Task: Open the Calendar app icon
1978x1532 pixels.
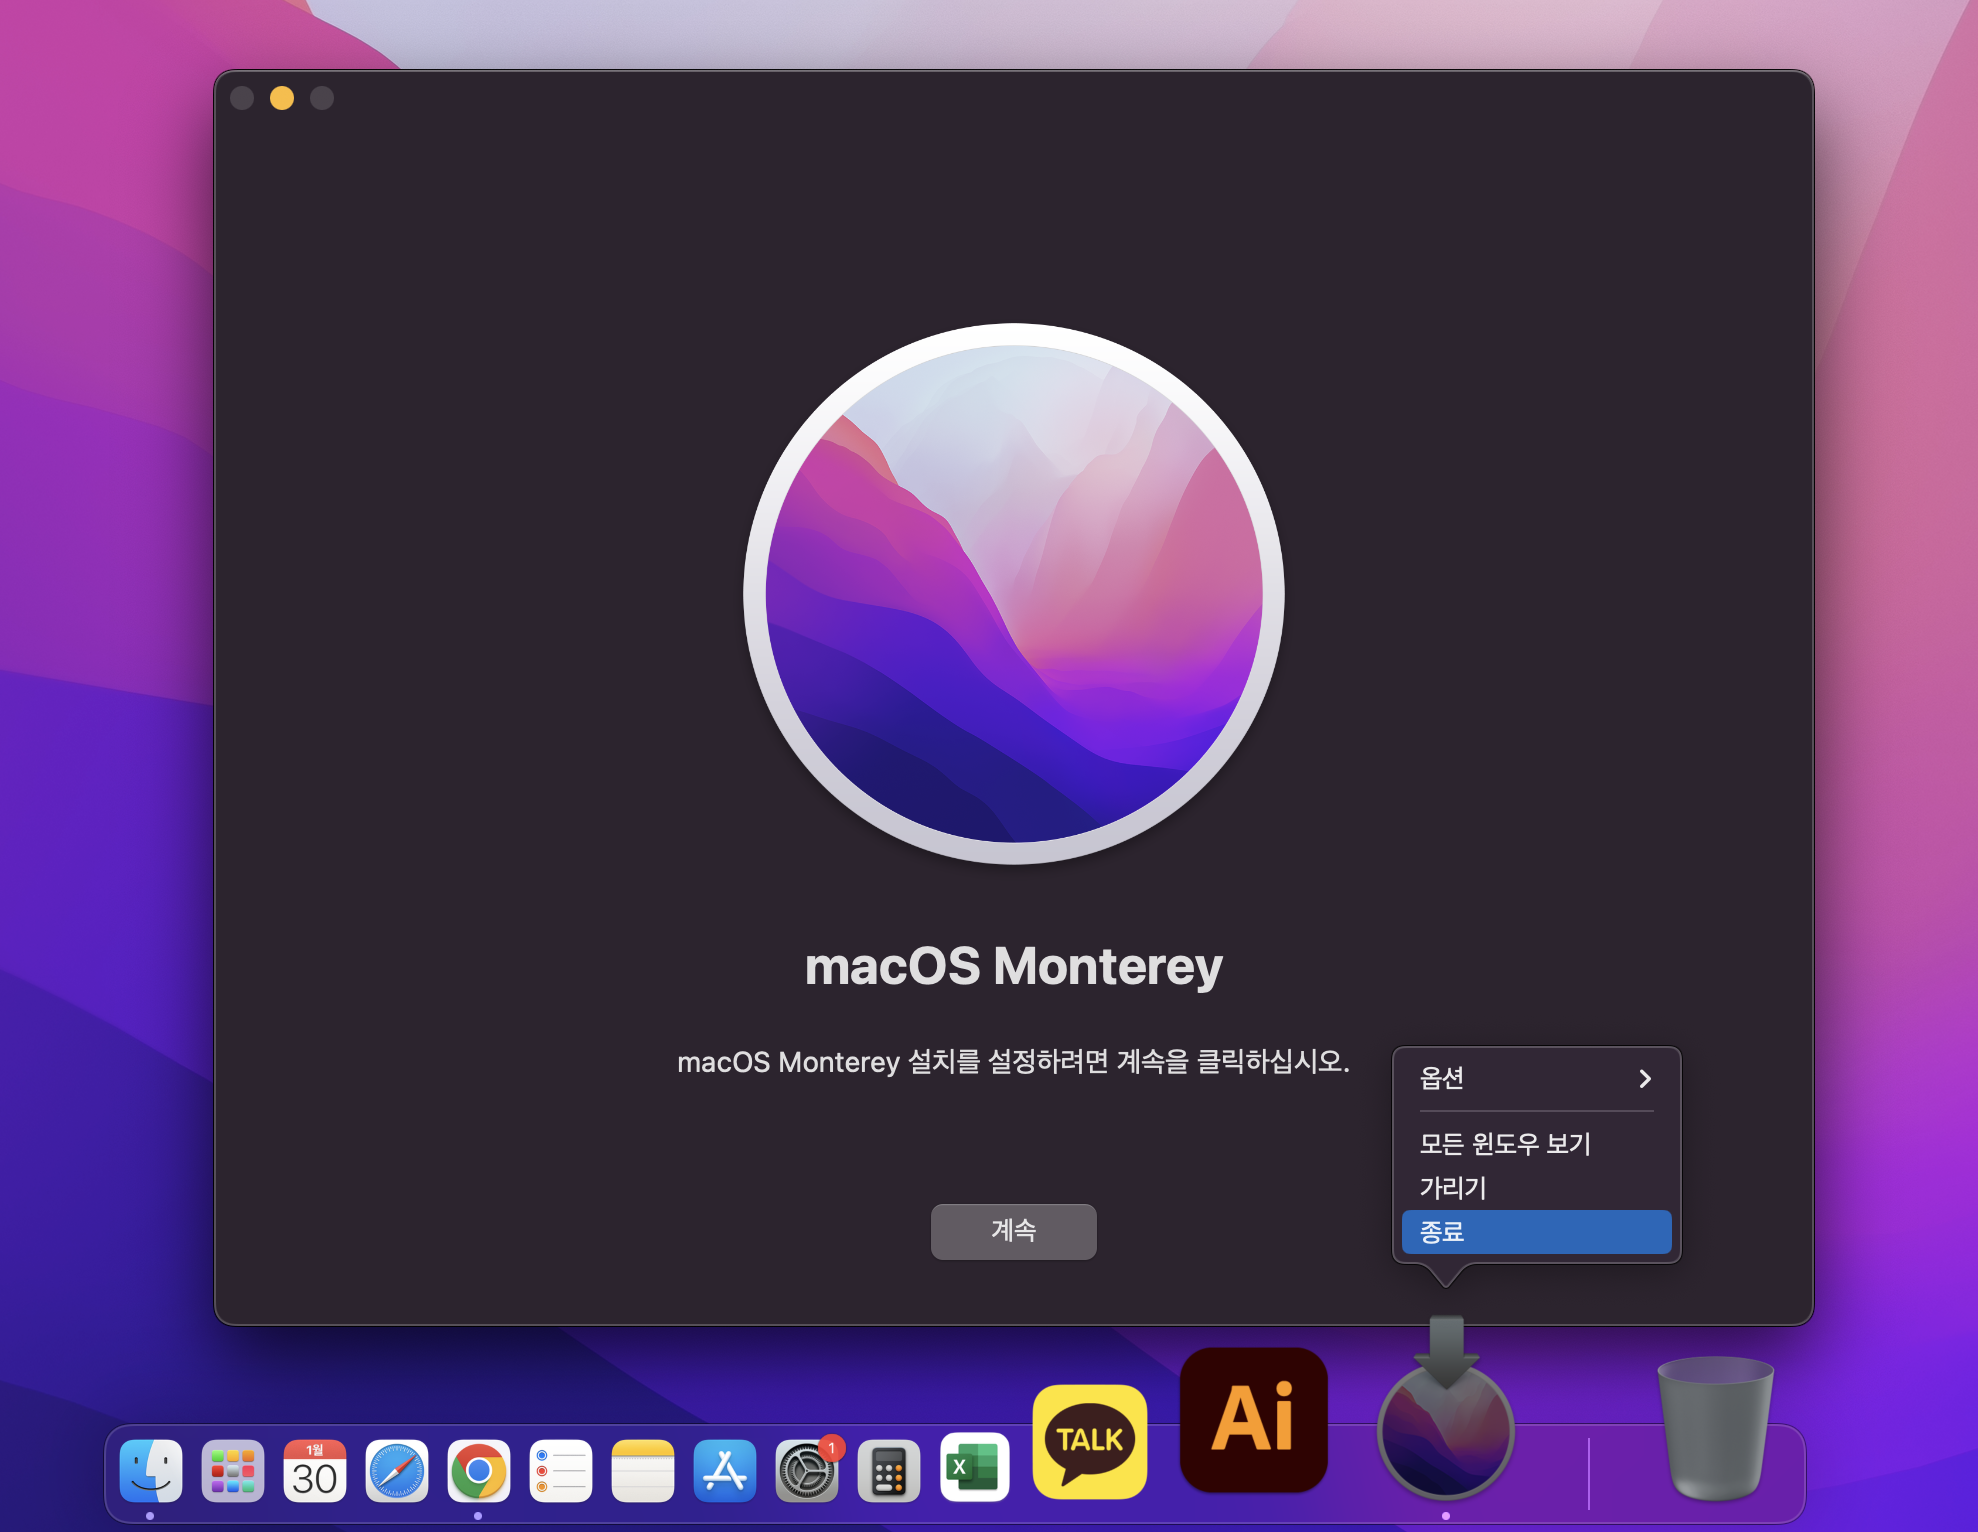Action: pos(315,1471)
